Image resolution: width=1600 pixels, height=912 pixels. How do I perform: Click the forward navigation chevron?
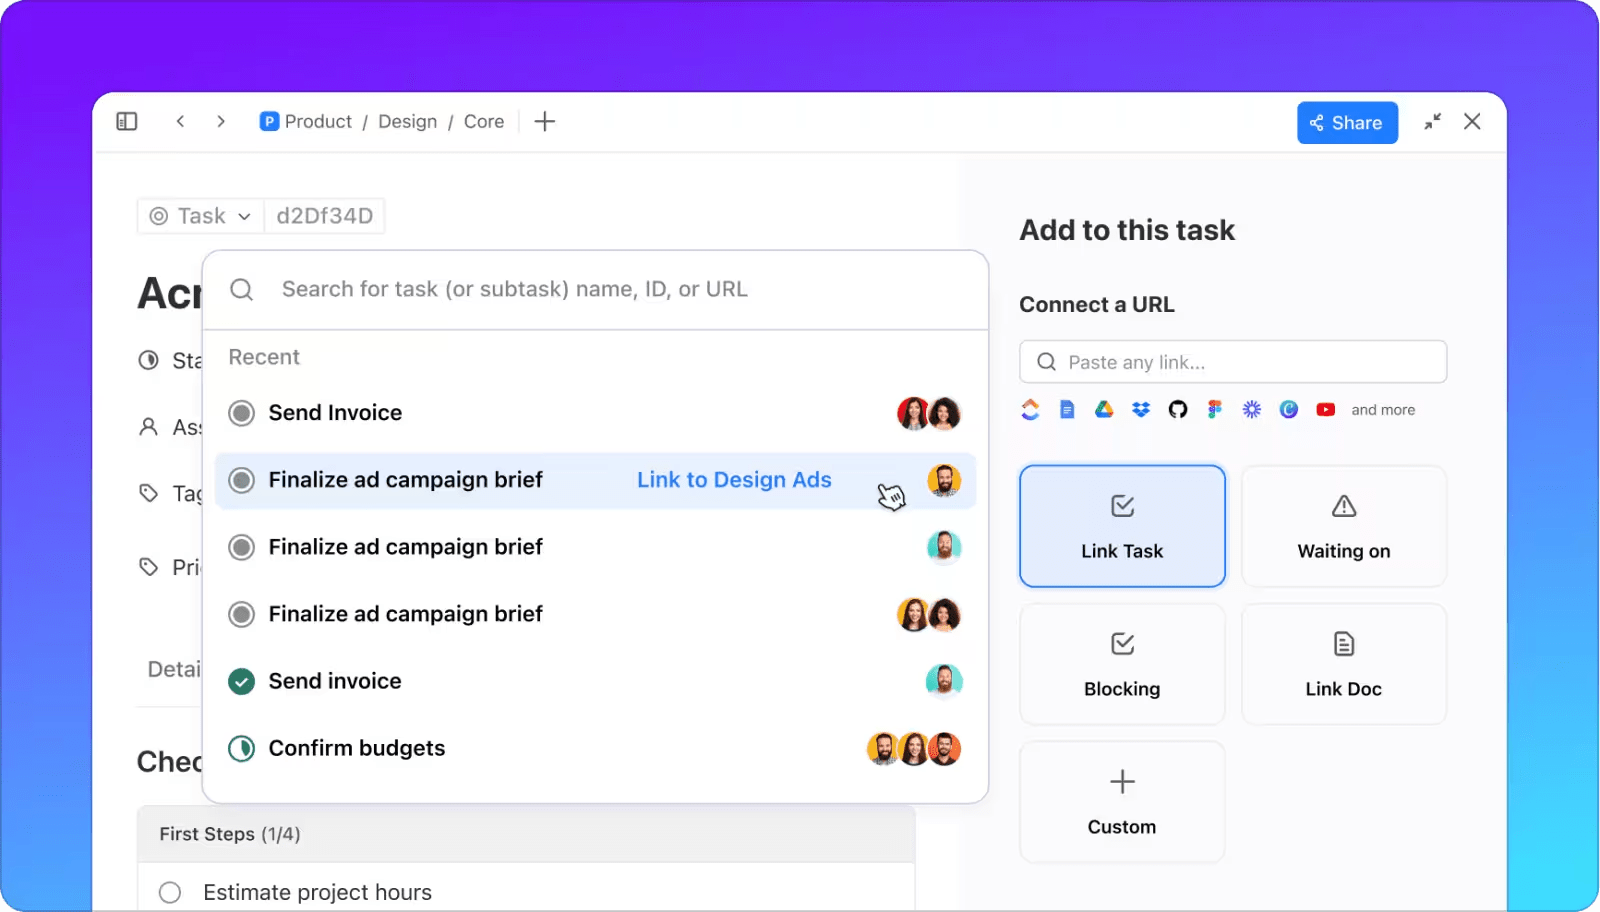click(x=221, y=121)
